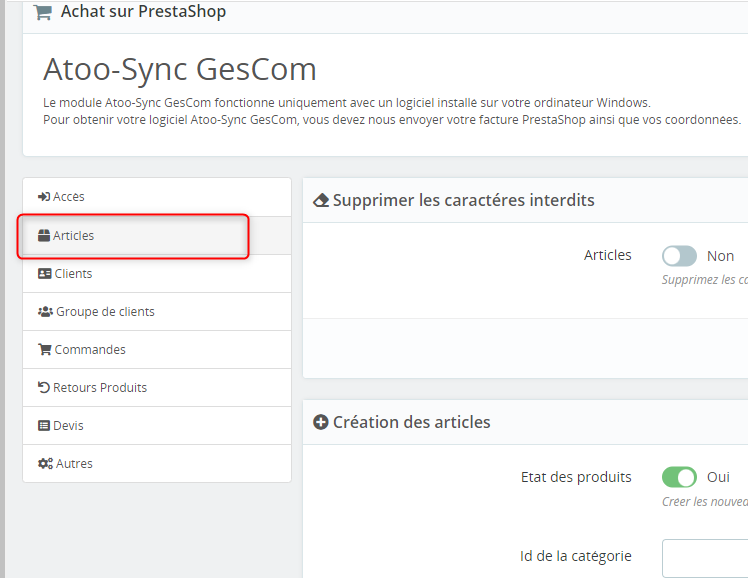Screen dimensions: 748x578
Task: Click the Non label beside Articles switch
Action: click(720, 256)
